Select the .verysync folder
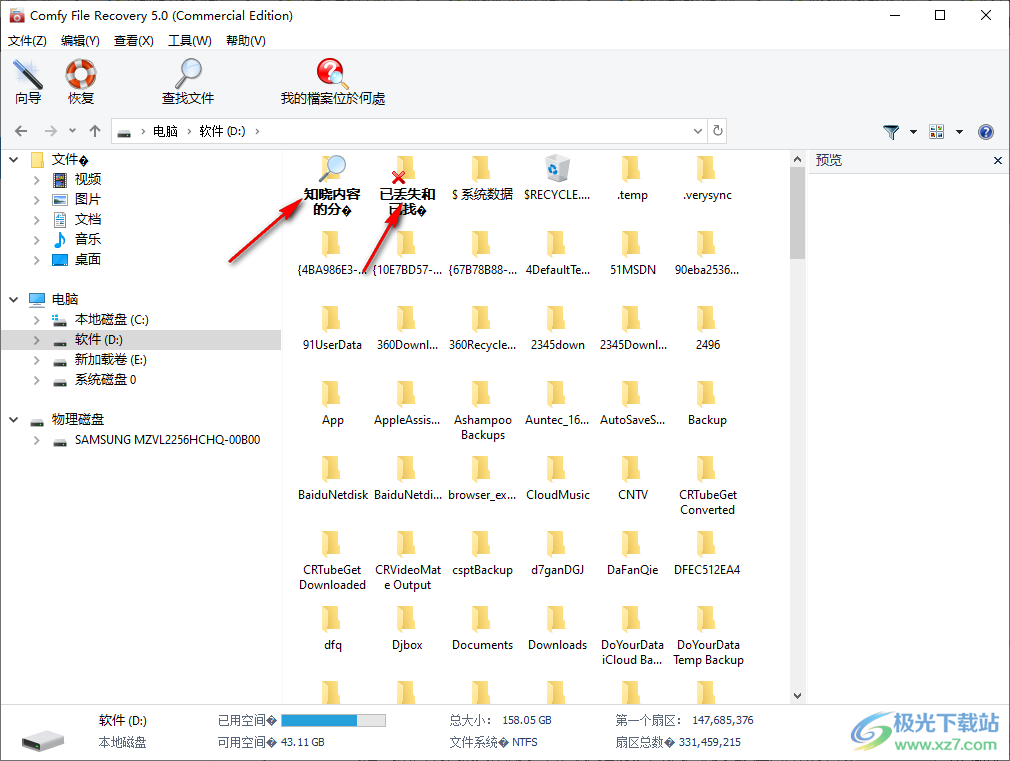This screenshot has width=1010, height=761. click(x=707, y=178)
